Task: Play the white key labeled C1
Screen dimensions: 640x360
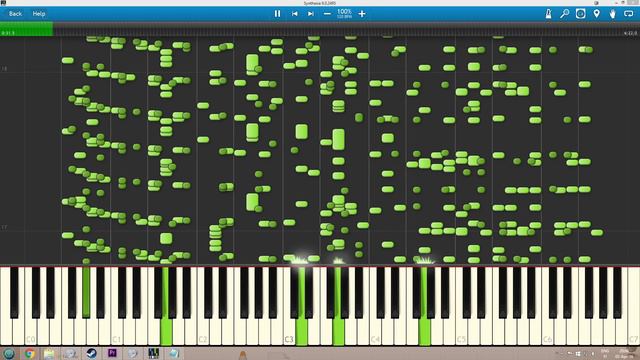Action: [x=117, y=306]
